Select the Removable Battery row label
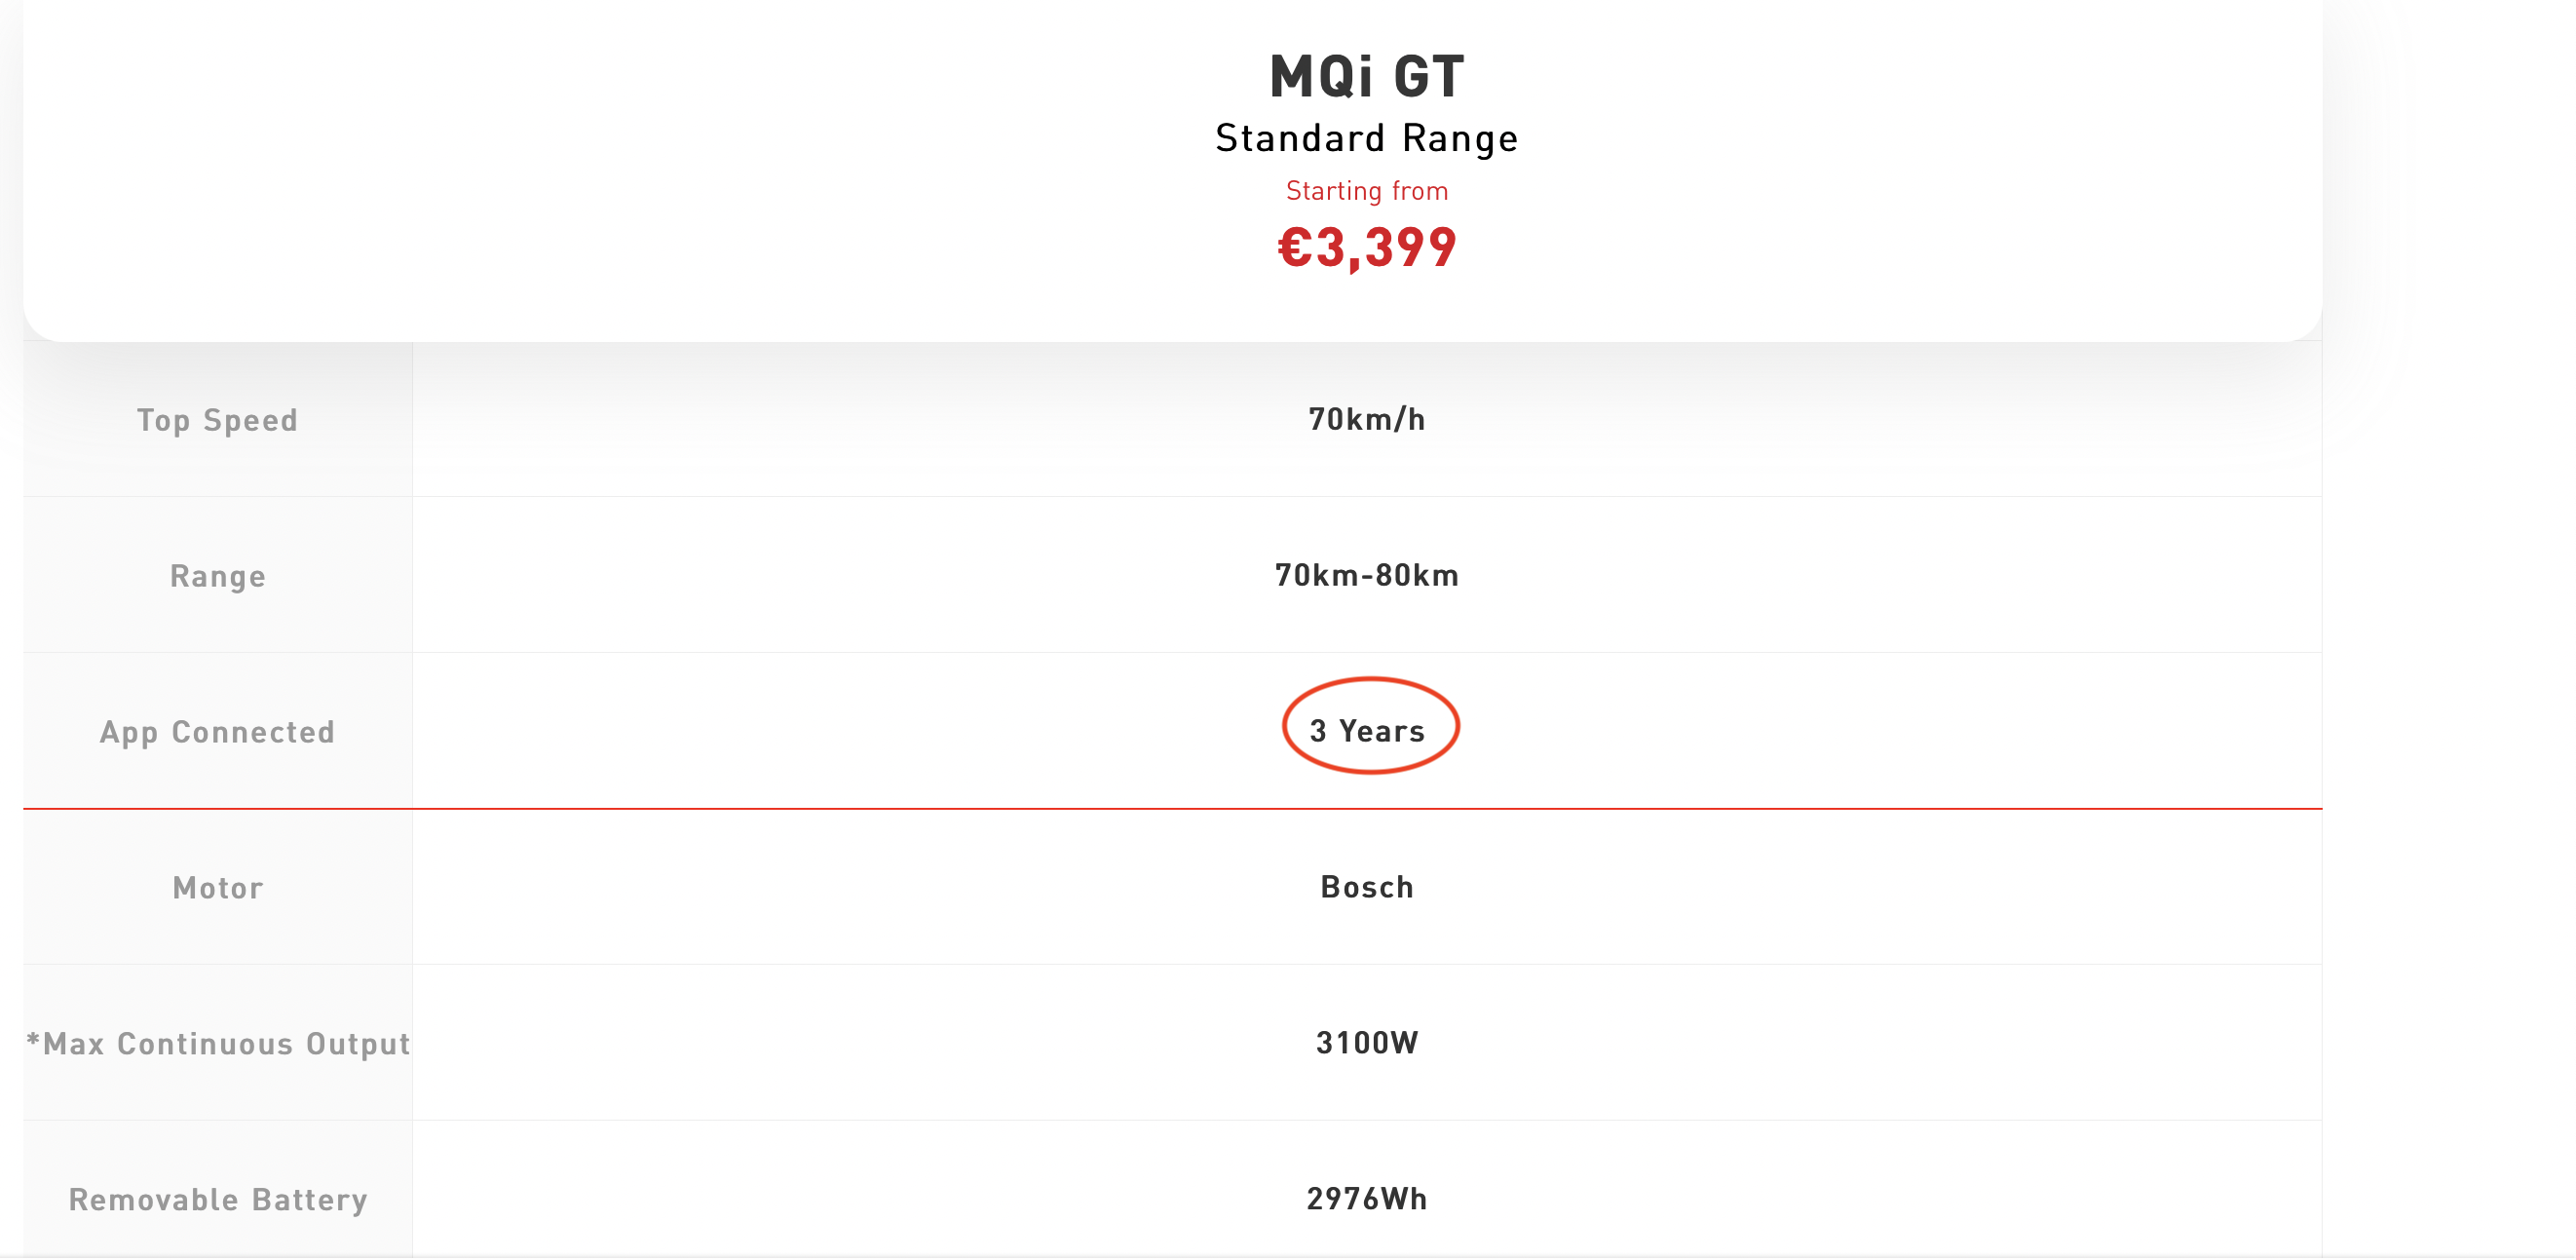Viewport: 2576px width, 1260px height. pos(217,1200)
